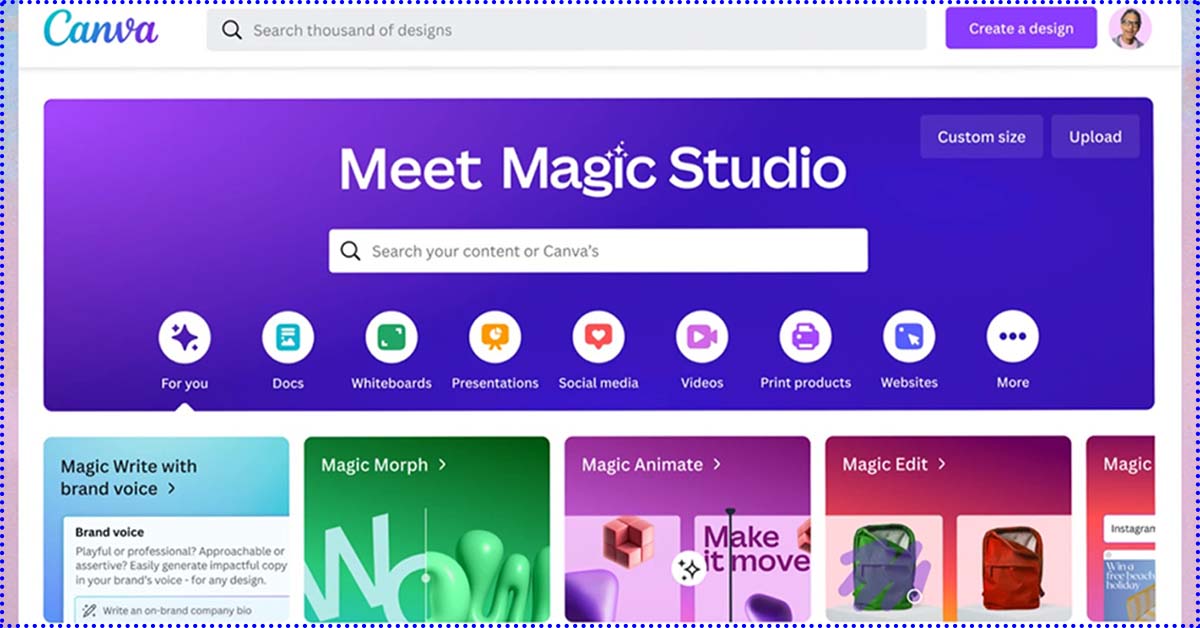Open the user profile avatar
Screen dimensions: 1200x628
click(1130, 28)
